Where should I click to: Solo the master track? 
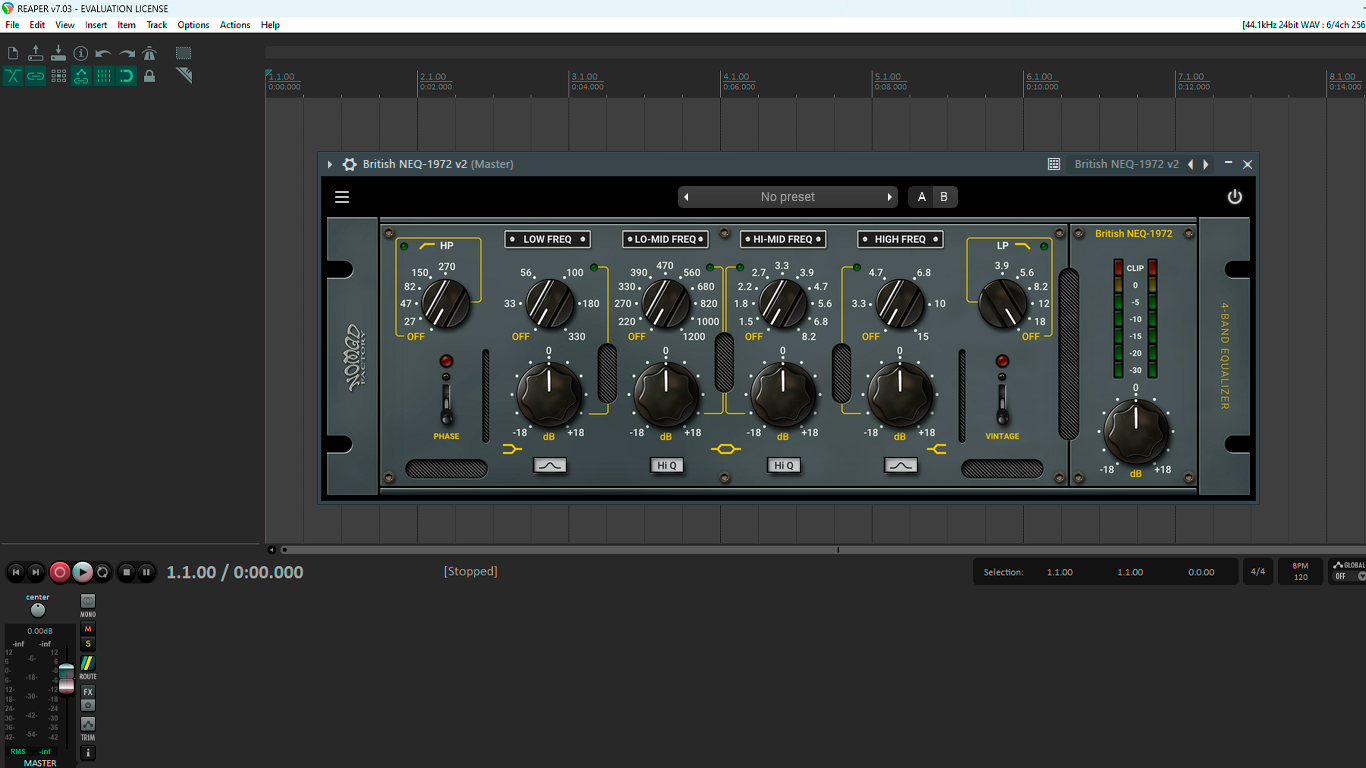tap(88, 644)
